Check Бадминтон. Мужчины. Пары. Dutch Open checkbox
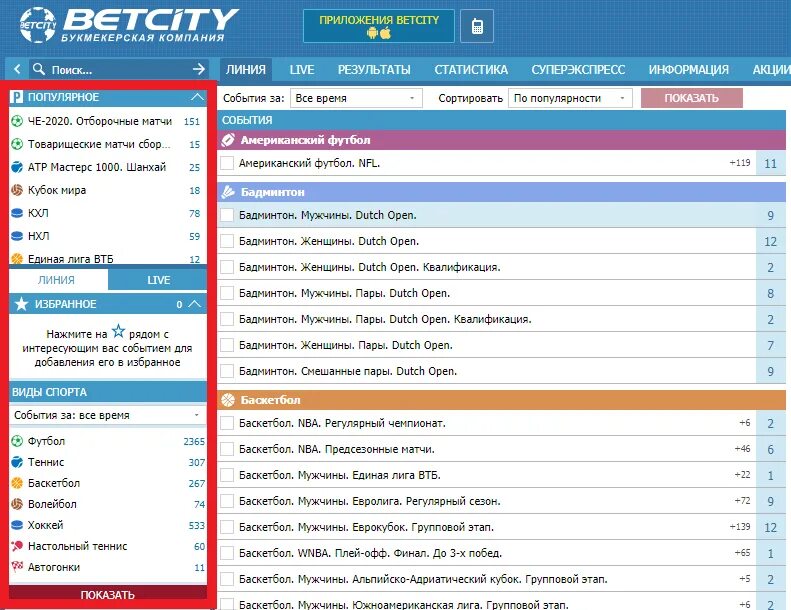 [x=227, y=293]
